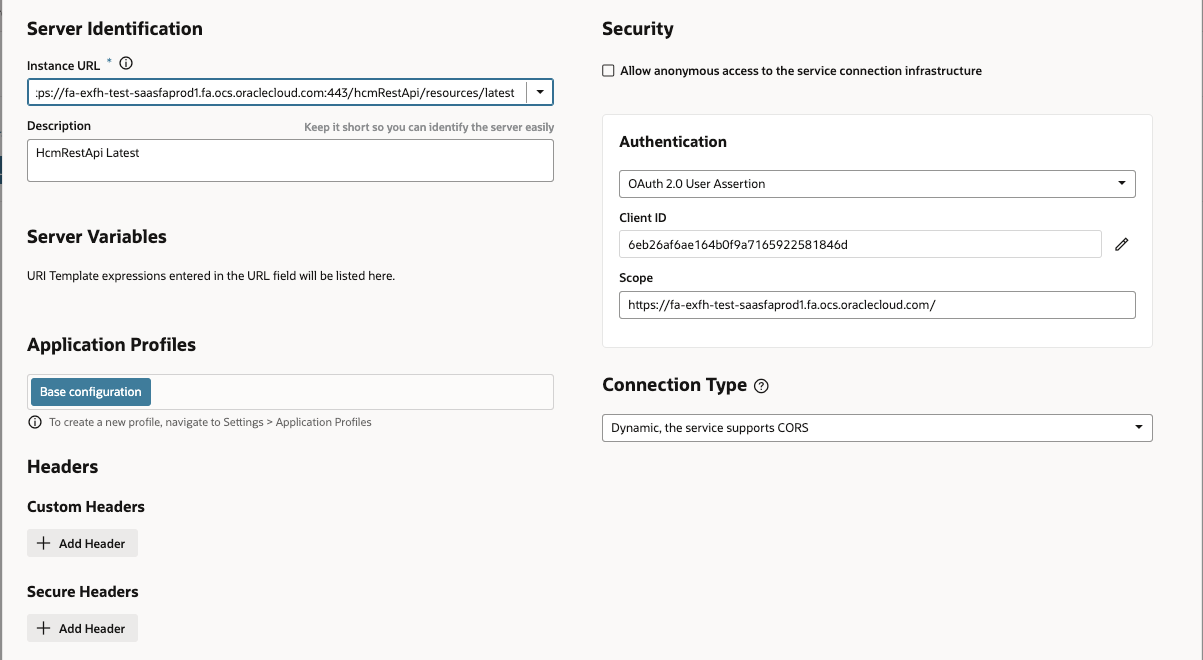
Task: Select the Base configuration profile chip
Action: coord(90,392)
